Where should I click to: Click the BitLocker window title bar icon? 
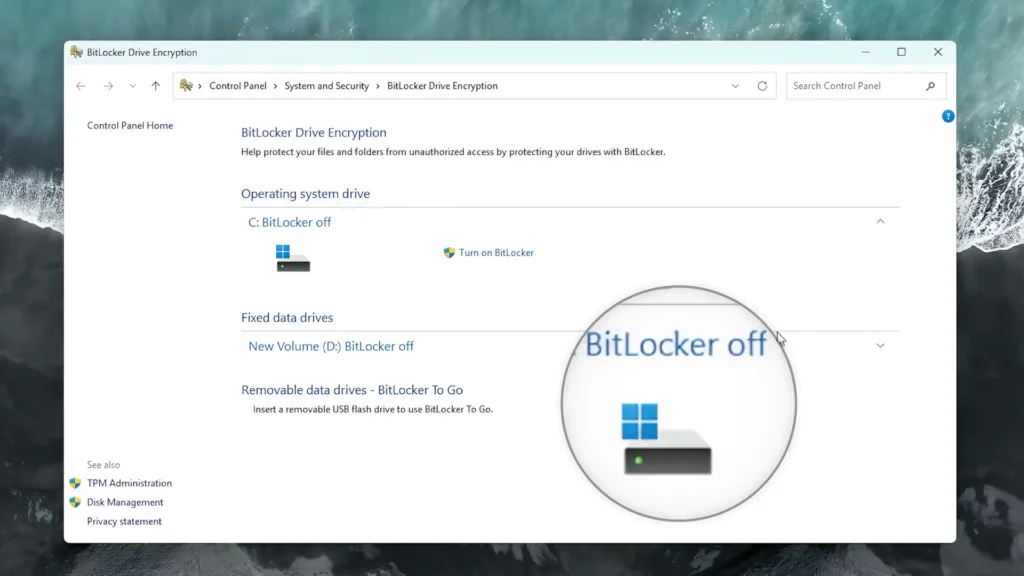pyautogui.click(x=76, y=52)
